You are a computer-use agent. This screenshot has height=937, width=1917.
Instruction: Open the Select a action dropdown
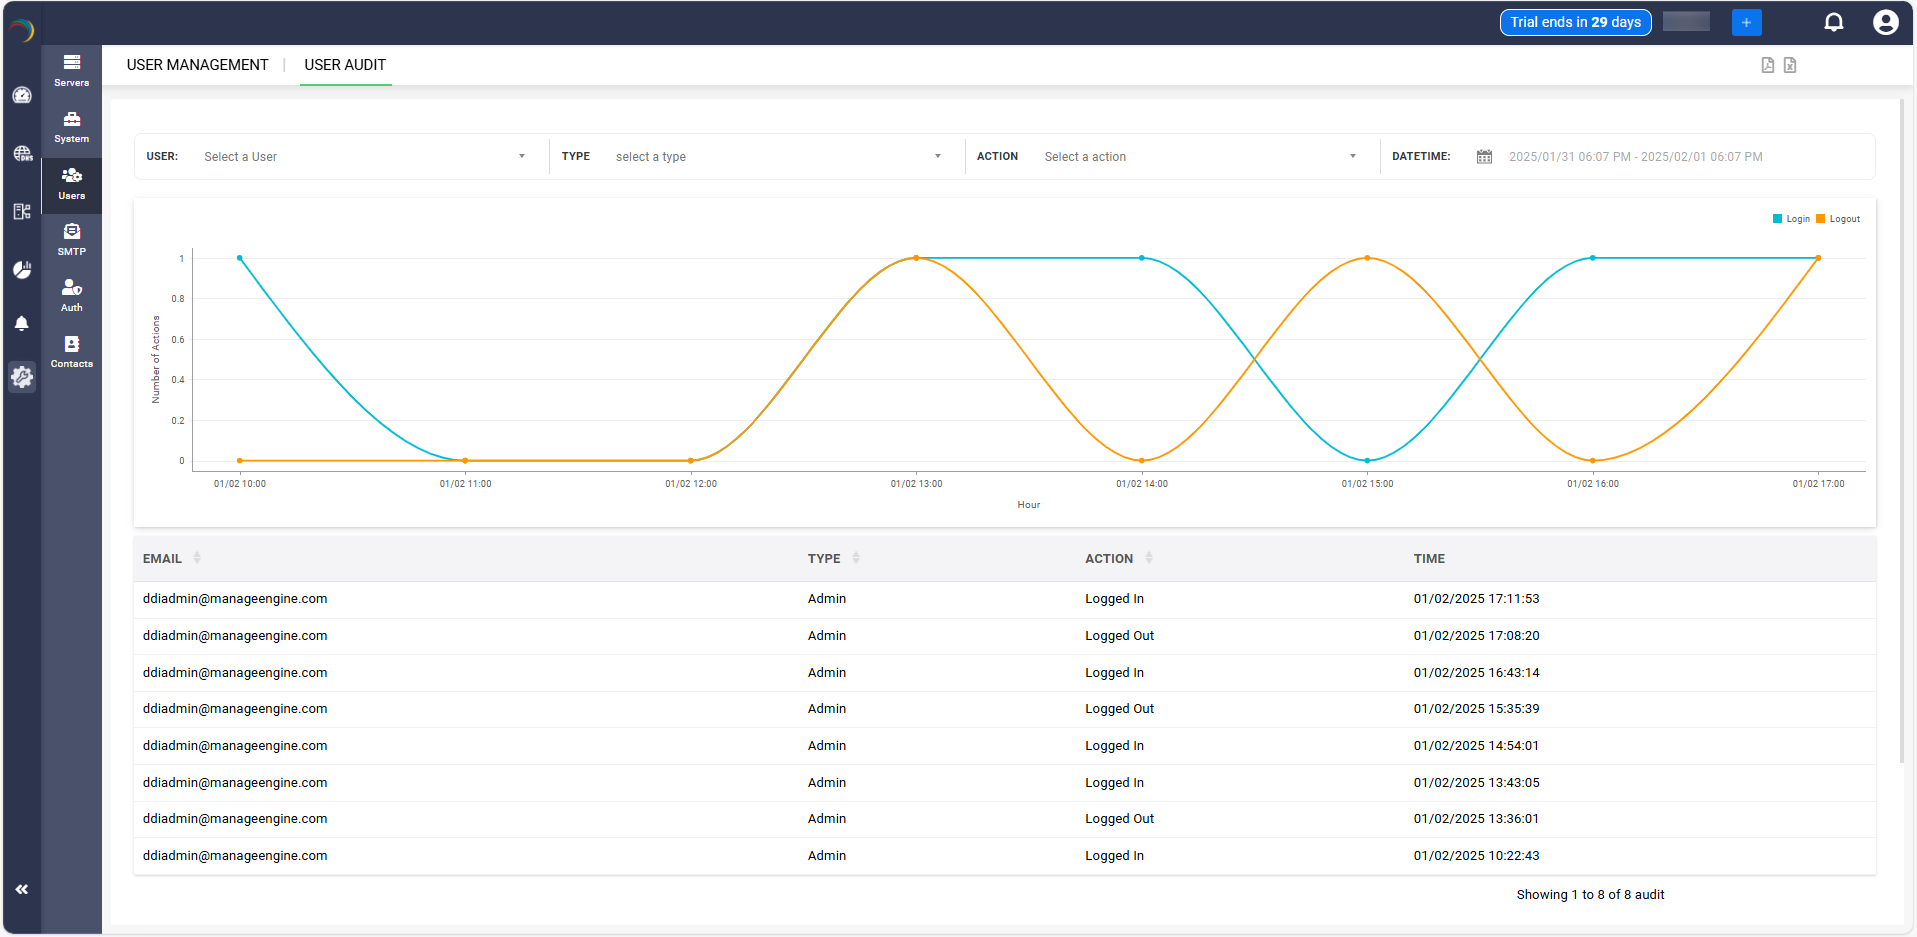pyautogui.click(x=1199, y=157)
